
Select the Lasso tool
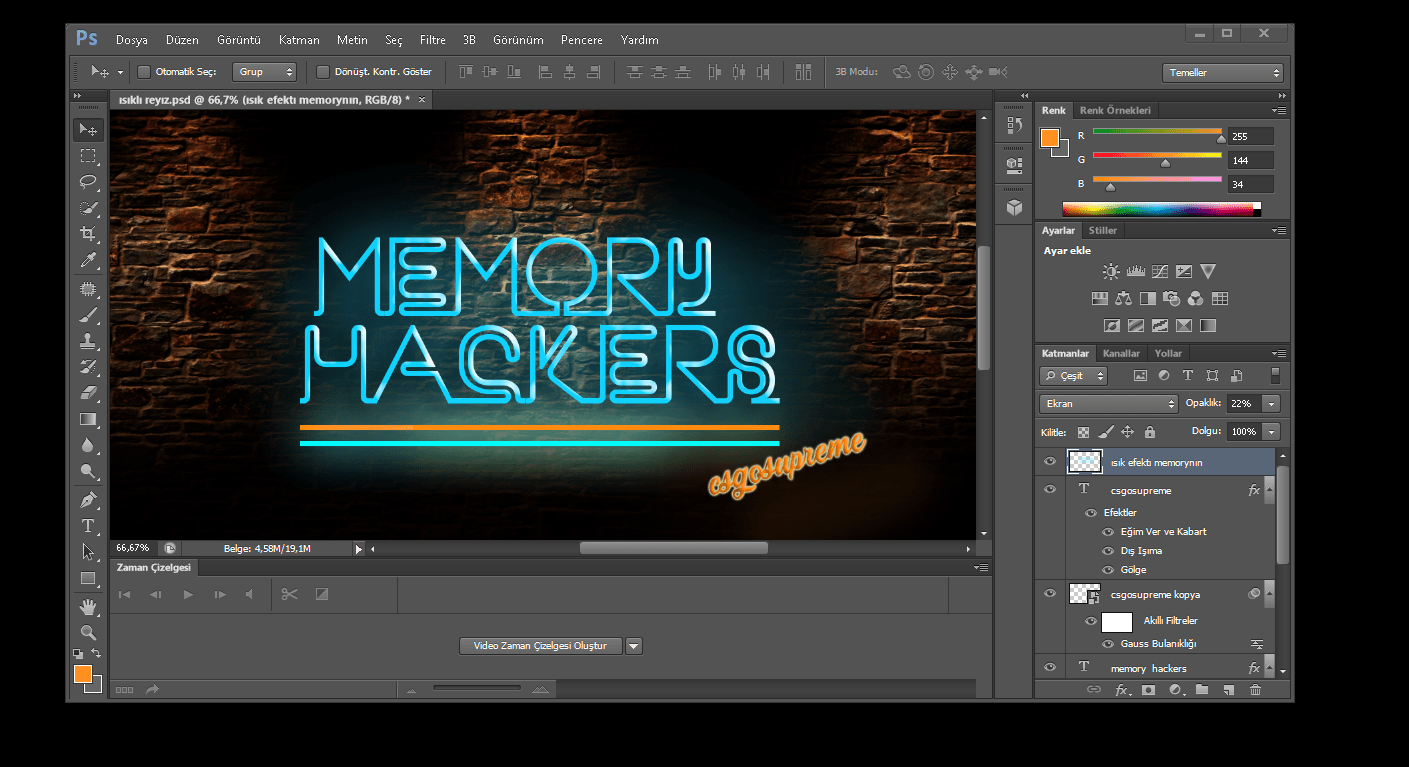pyautogui.click(x=88, y=182)
